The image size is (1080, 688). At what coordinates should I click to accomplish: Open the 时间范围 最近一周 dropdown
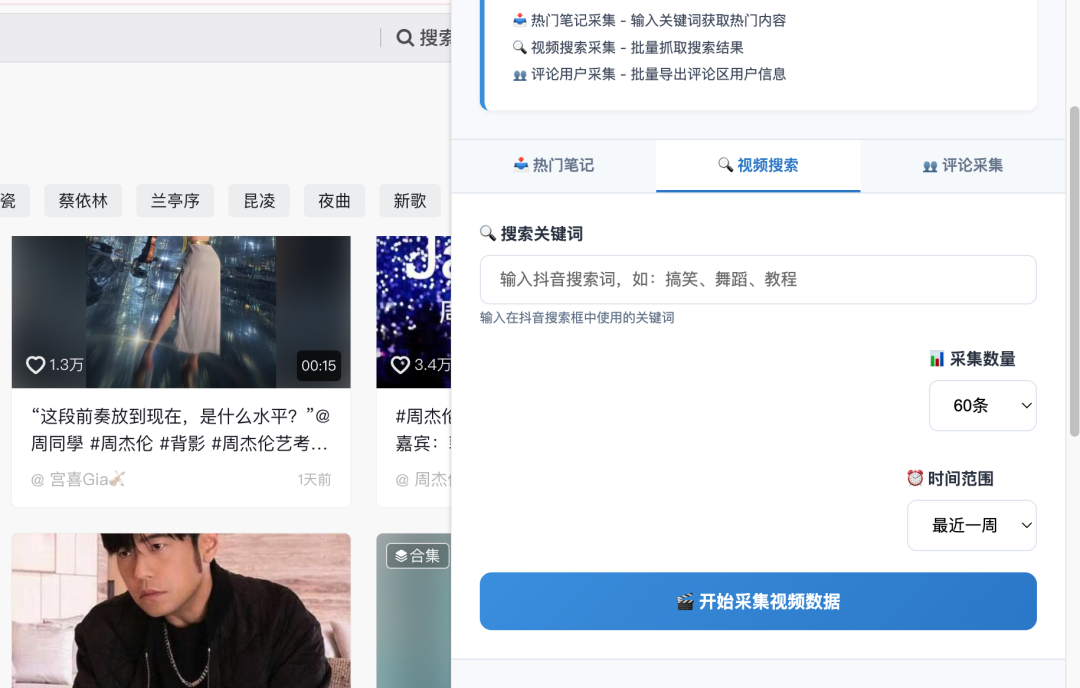(x=971, y=525)
